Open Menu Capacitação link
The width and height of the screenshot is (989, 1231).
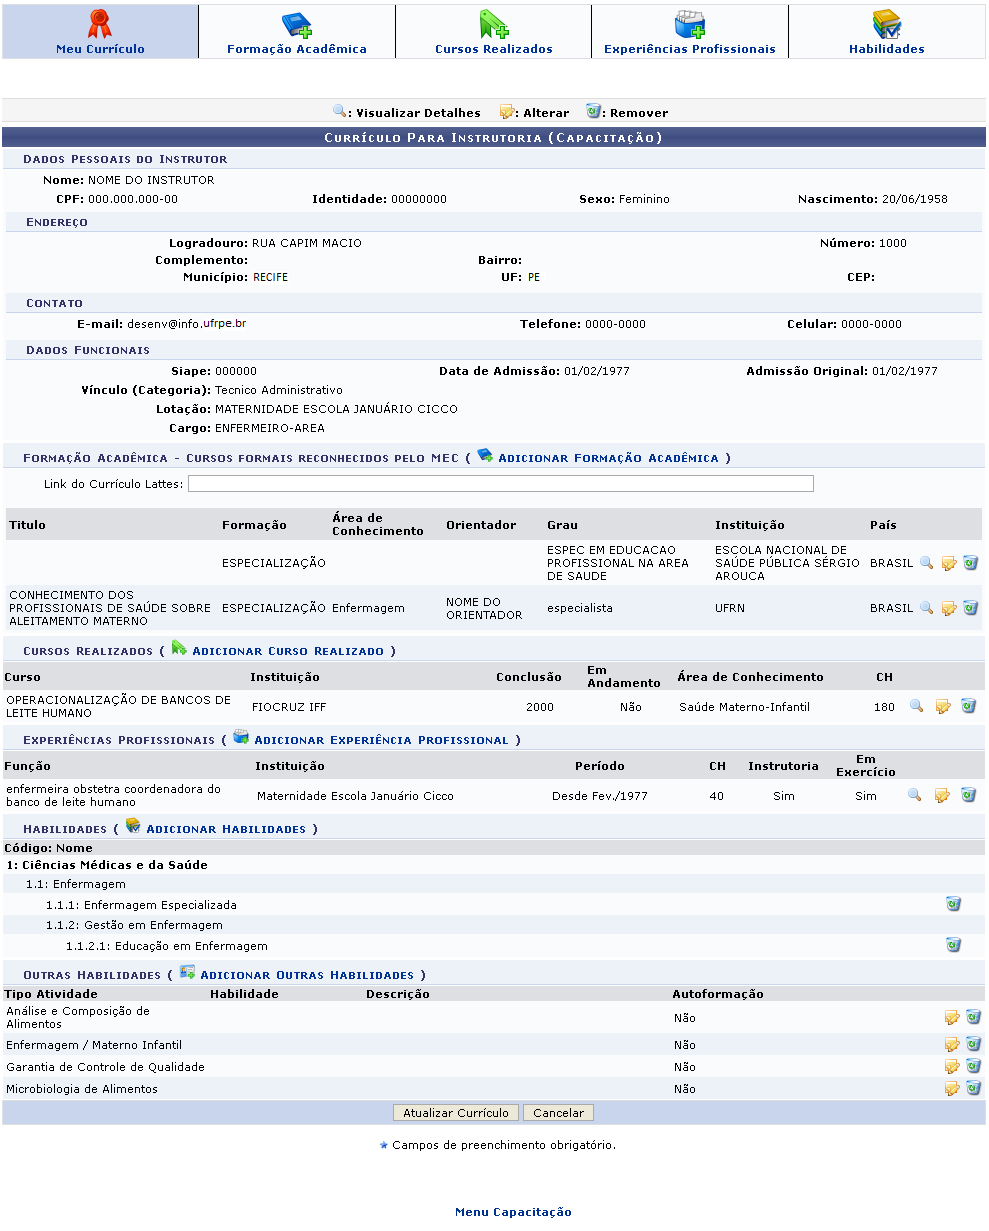(x=513, y=1212)
